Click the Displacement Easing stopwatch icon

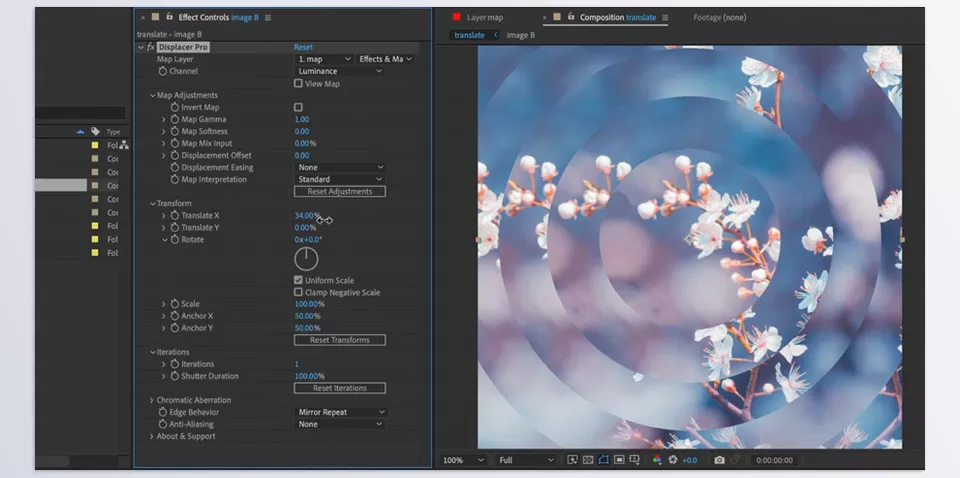coord(175,167)
